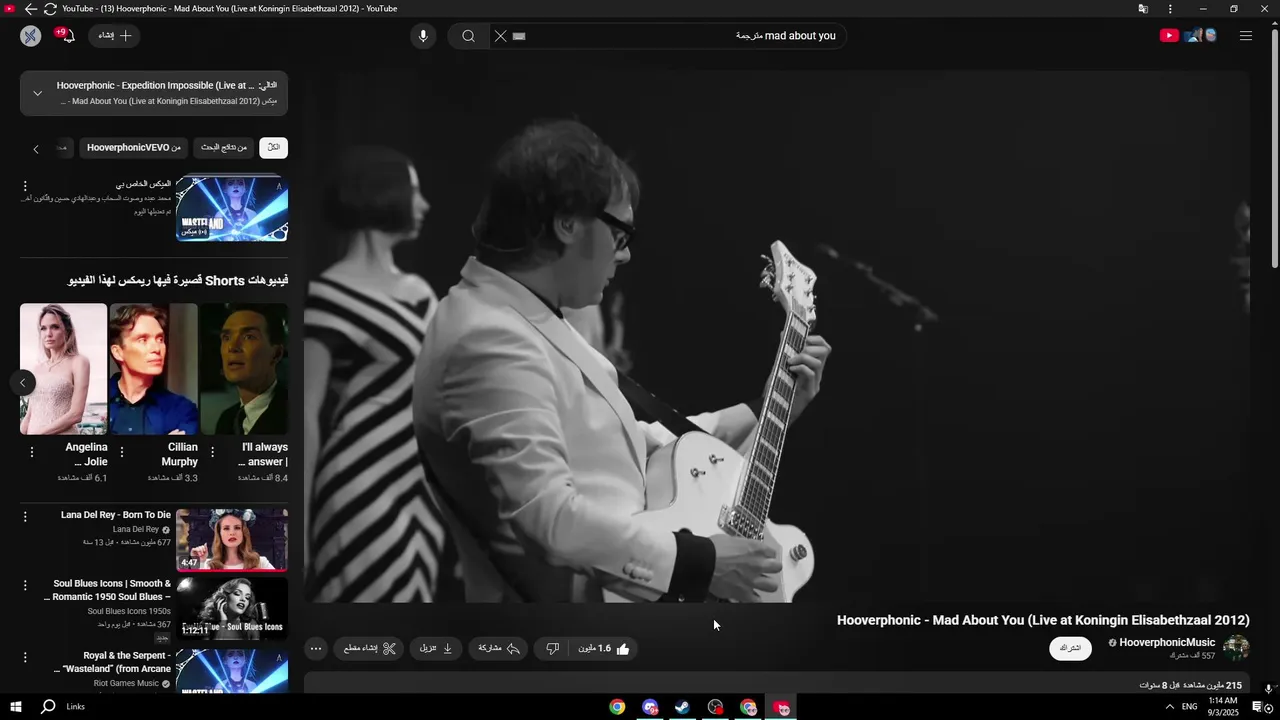Open the Cillian Murphy short thumbnail
The height and width of the screenshot is (720, 1280).
[x=153, y=369]
